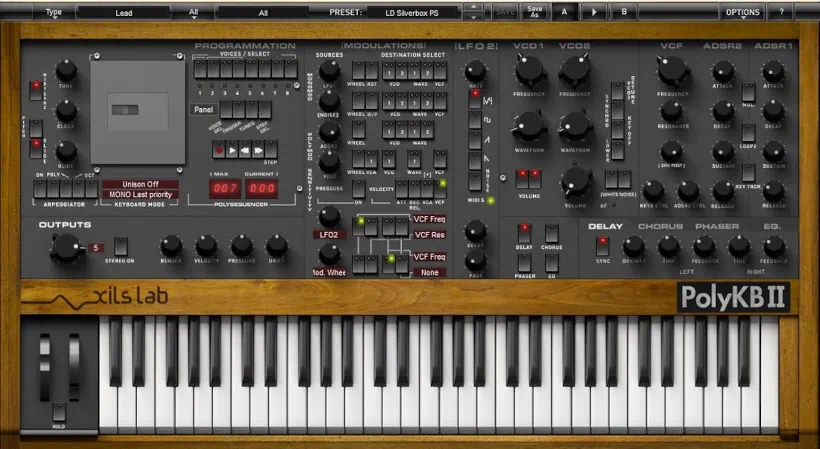
Task: Select the LFO2 square waveform switch
Action: click(475, 120)
